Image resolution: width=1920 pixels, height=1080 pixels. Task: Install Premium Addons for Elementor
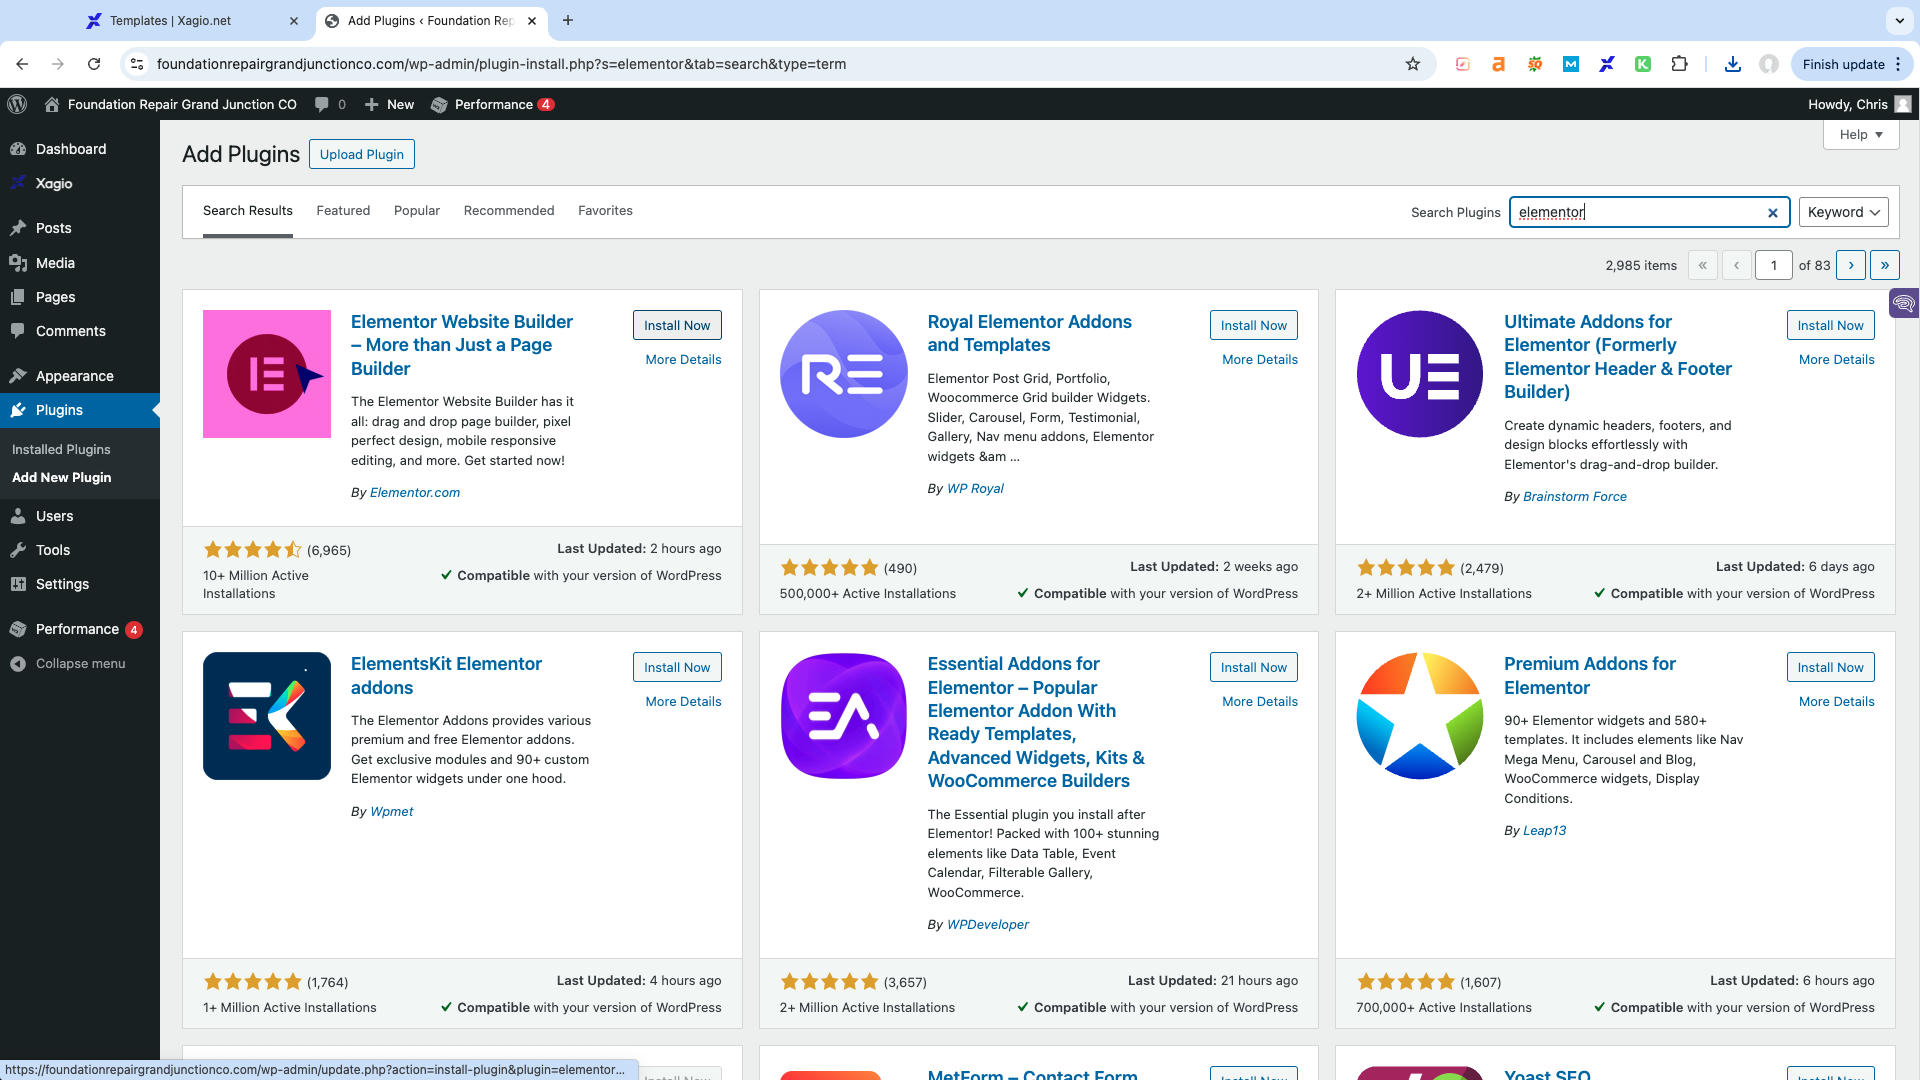1830,667
